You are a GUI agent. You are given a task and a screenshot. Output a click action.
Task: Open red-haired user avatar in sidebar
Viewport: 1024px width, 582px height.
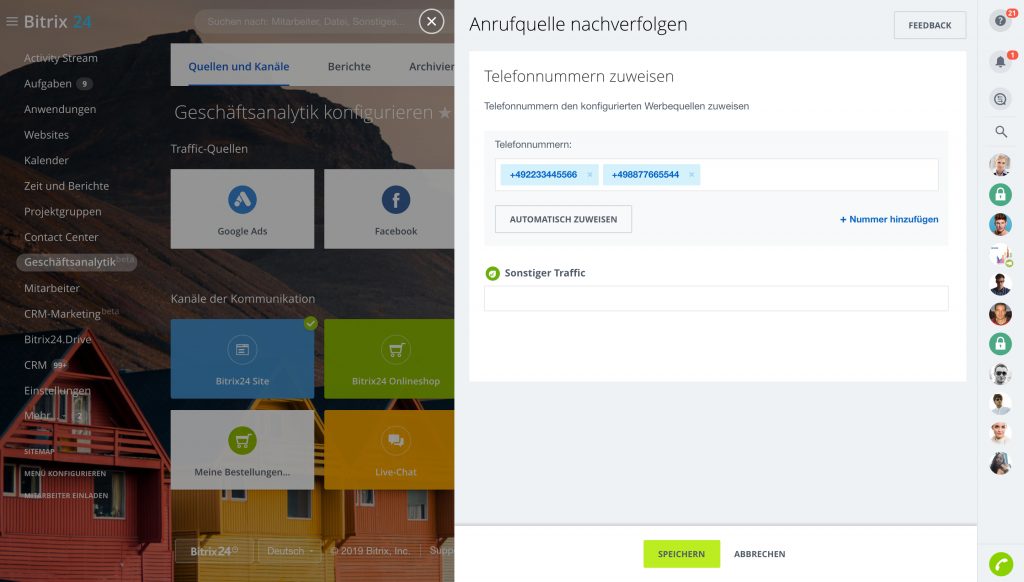(1000, 224)
